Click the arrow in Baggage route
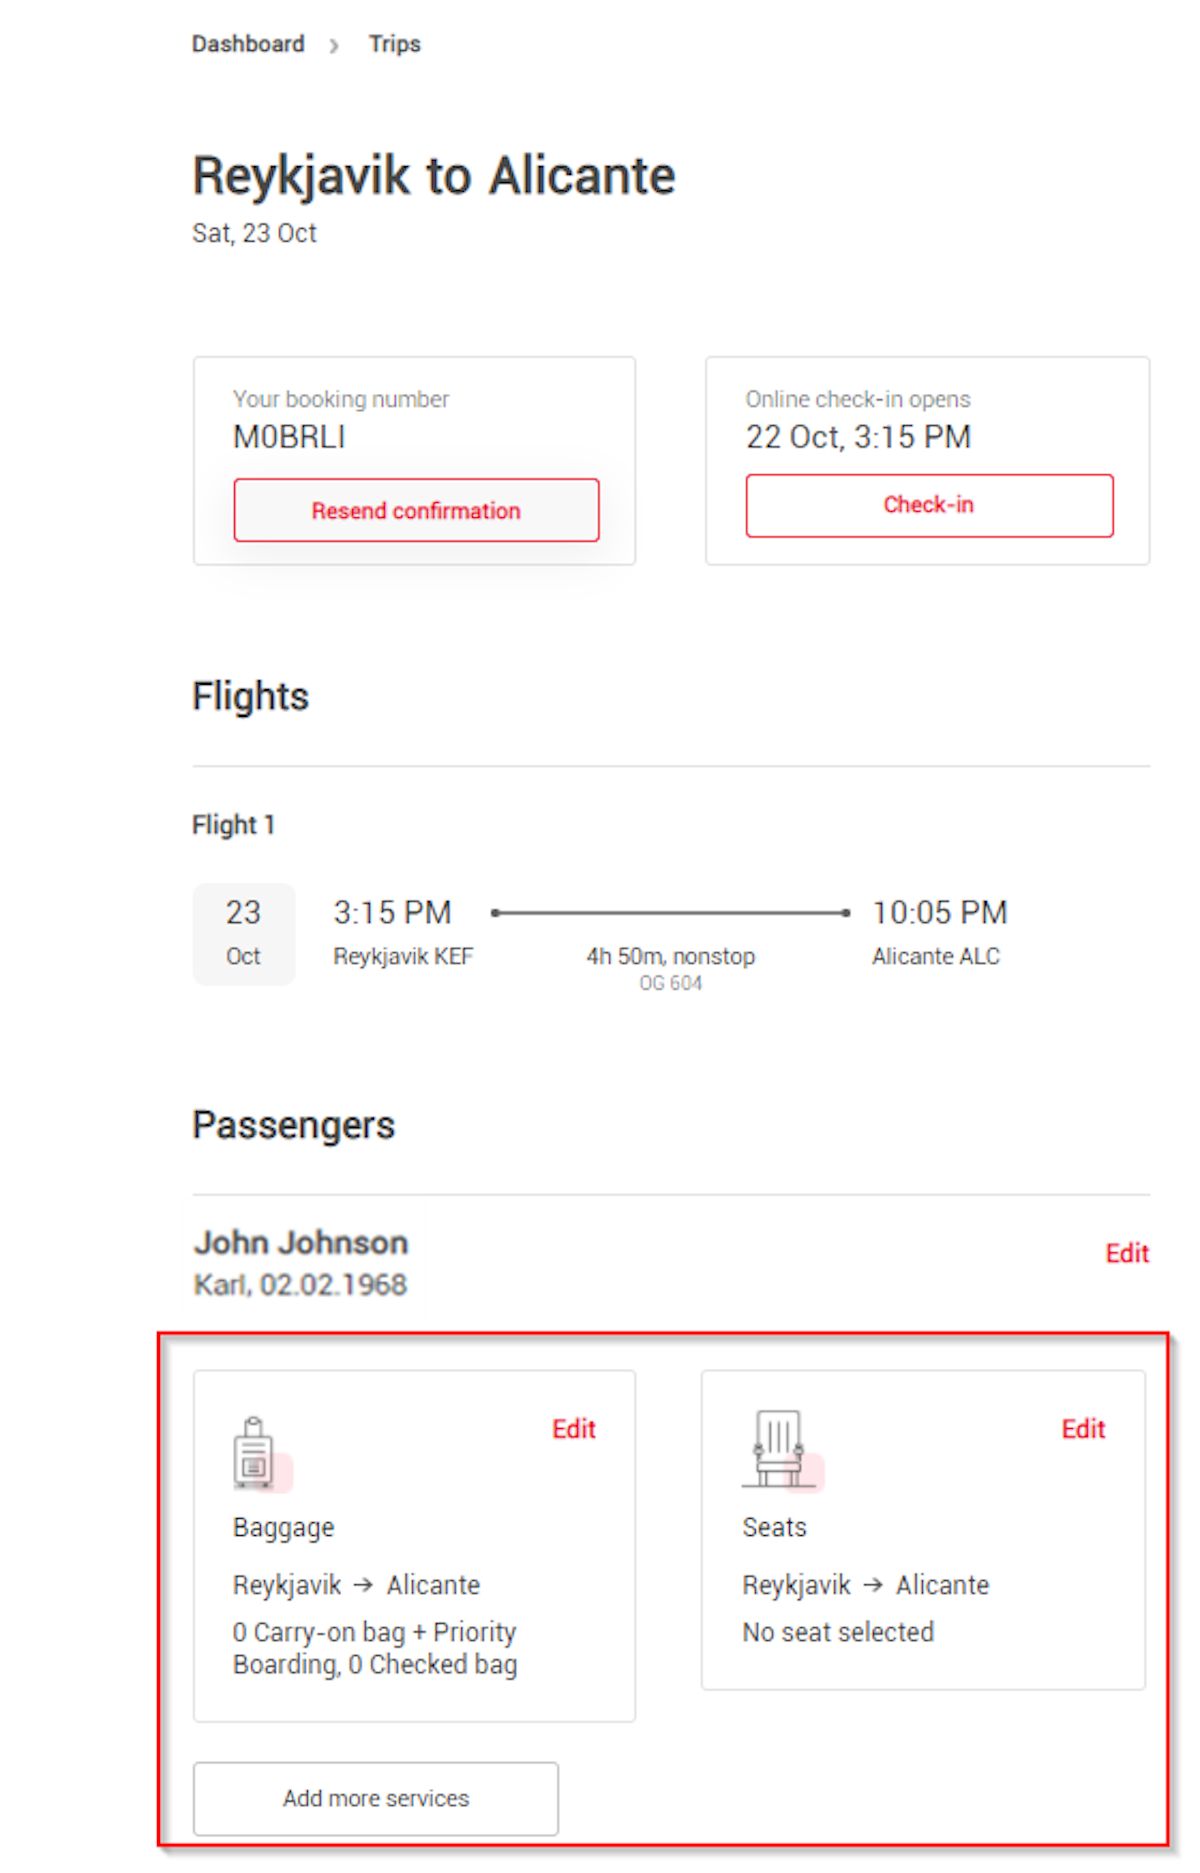This screenshot has width=1200, height=1873. 364,1585
